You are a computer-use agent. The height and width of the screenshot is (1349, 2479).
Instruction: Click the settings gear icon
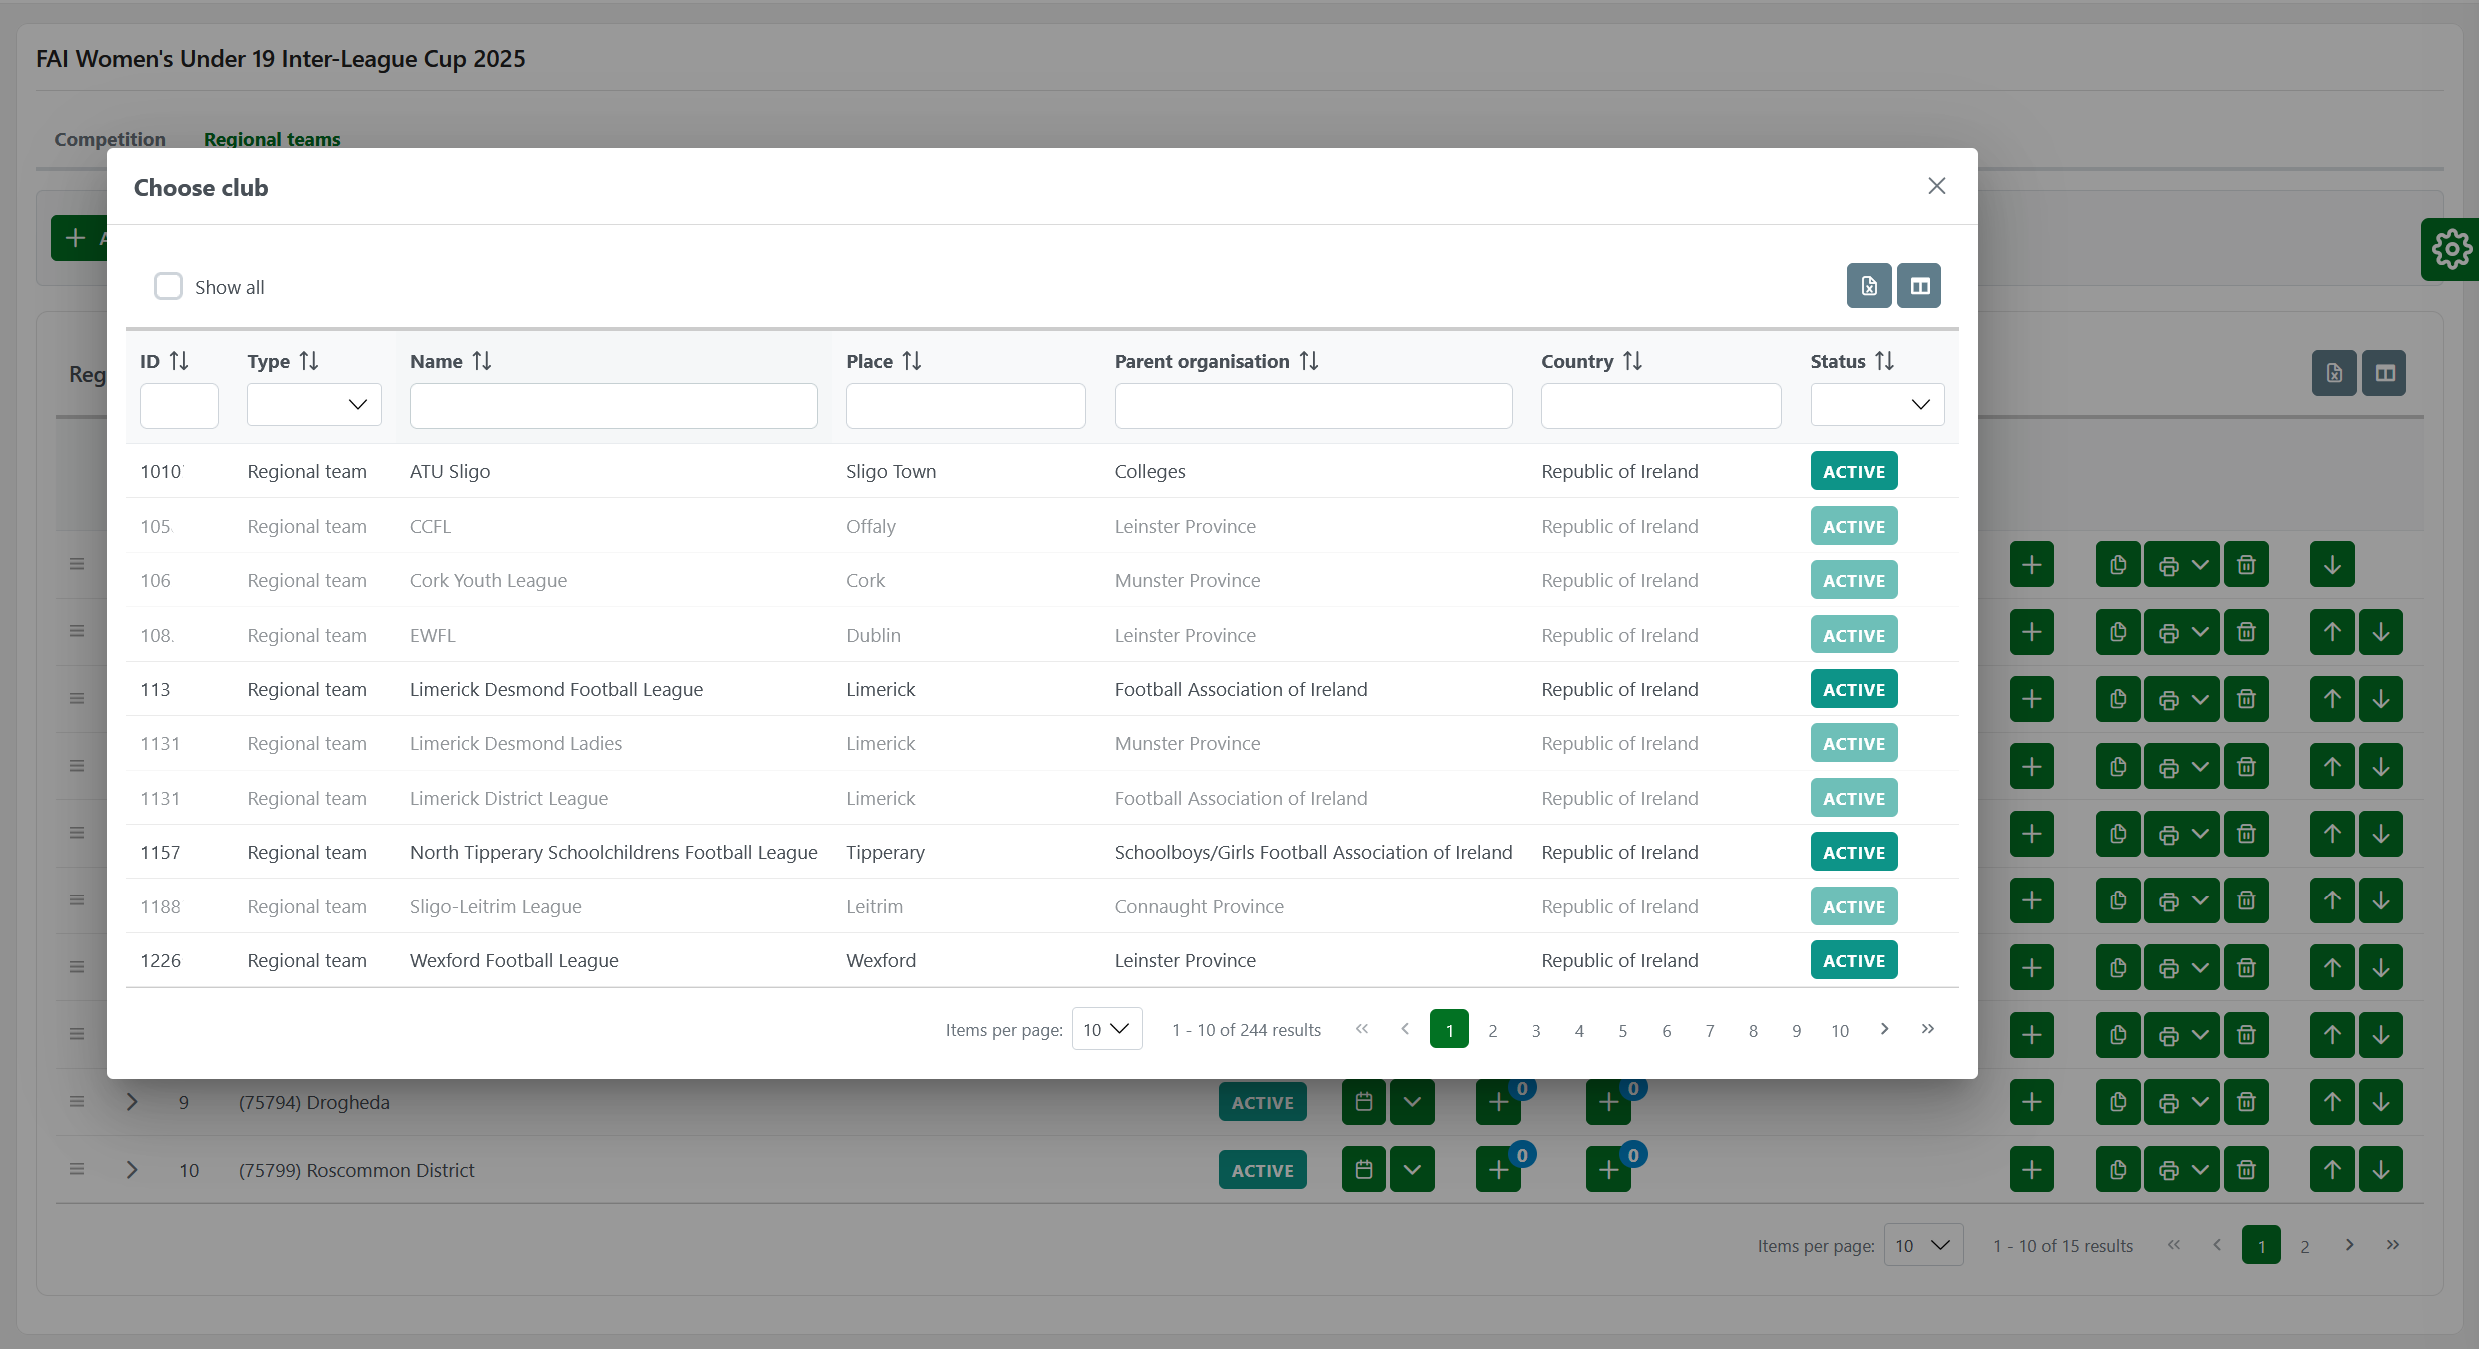[2451, 249]
